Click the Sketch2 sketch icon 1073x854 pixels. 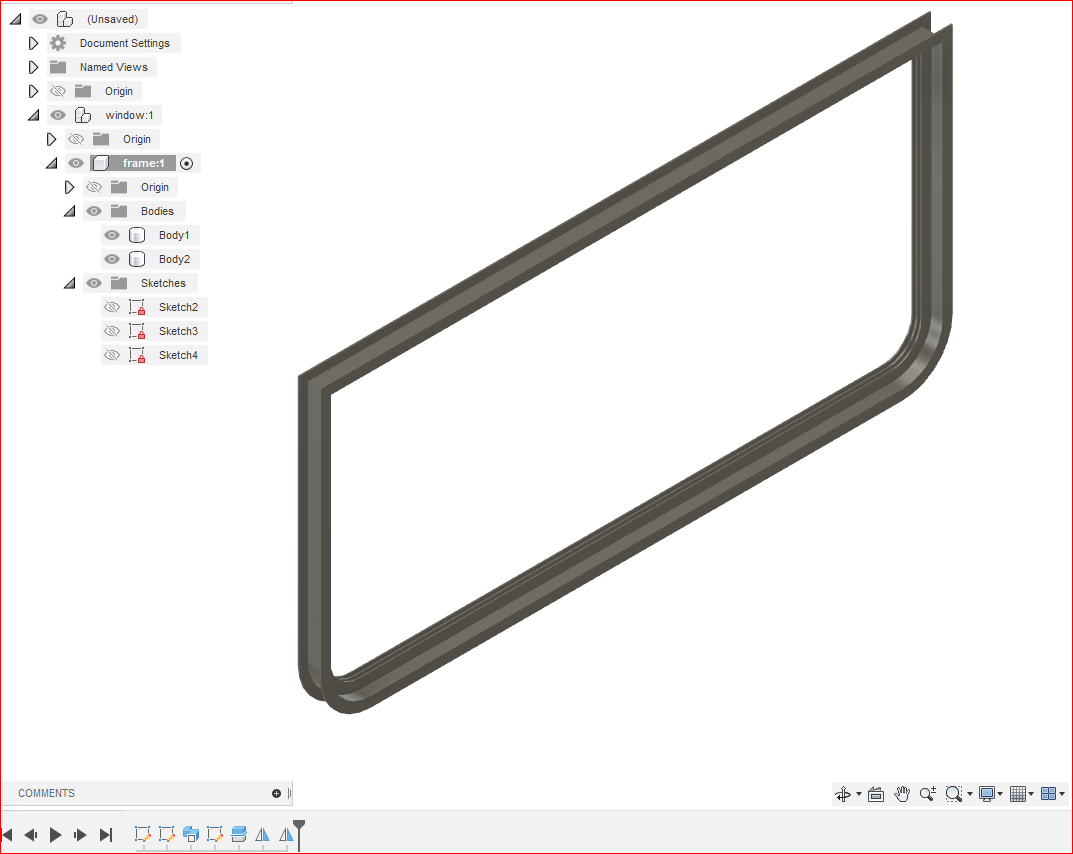tap(137, 307)
